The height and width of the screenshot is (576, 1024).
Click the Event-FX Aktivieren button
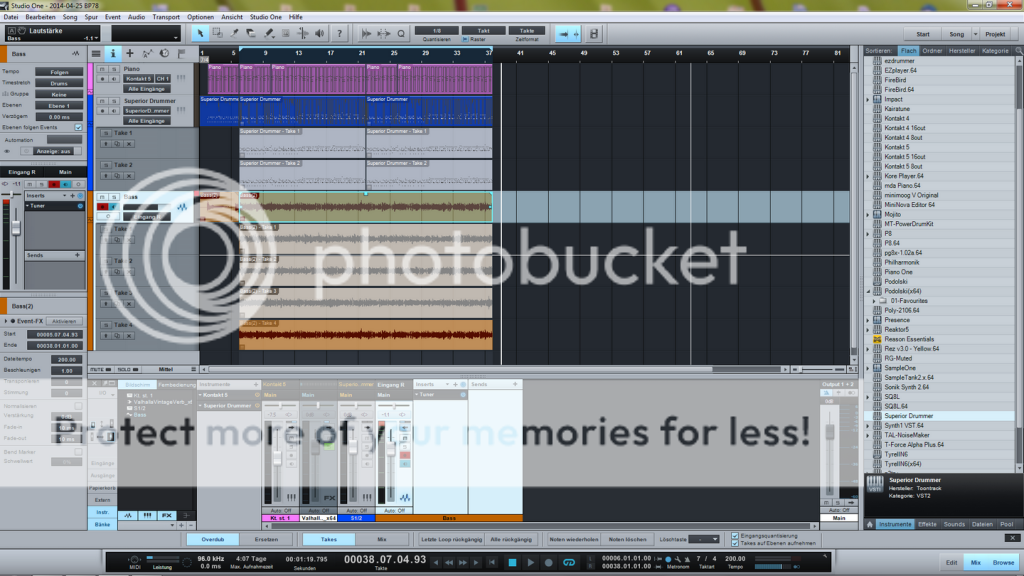click(x=64, y=321)
